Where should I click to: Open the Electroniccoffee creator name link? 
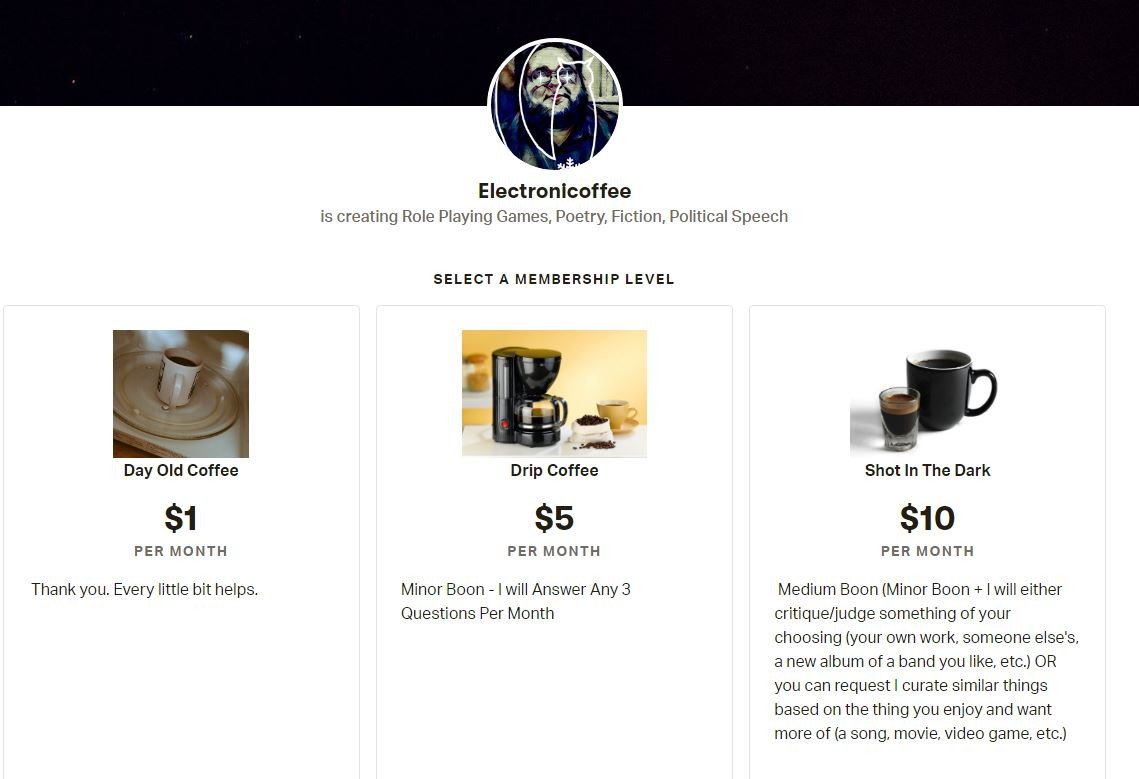pyautogui.click(x=554, y=191)
